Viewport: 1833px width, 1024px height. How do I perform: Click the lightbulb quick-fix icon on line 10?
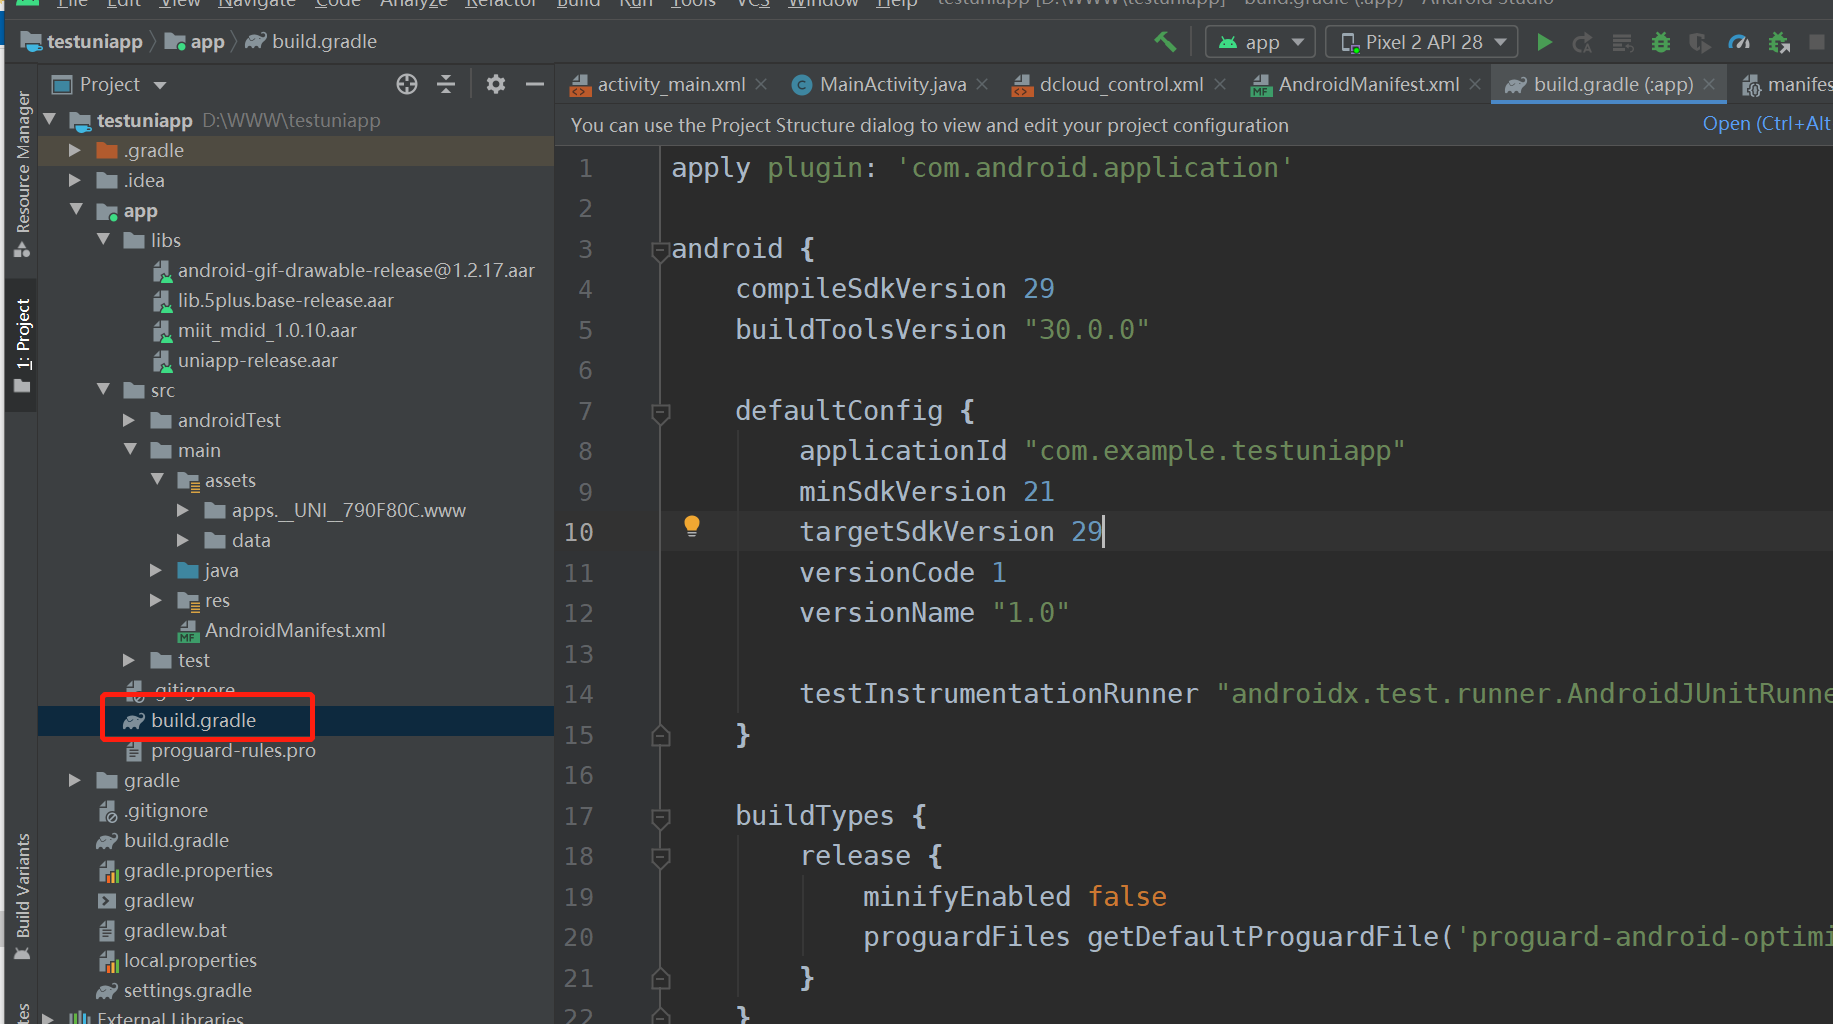[x=691, y=526]
